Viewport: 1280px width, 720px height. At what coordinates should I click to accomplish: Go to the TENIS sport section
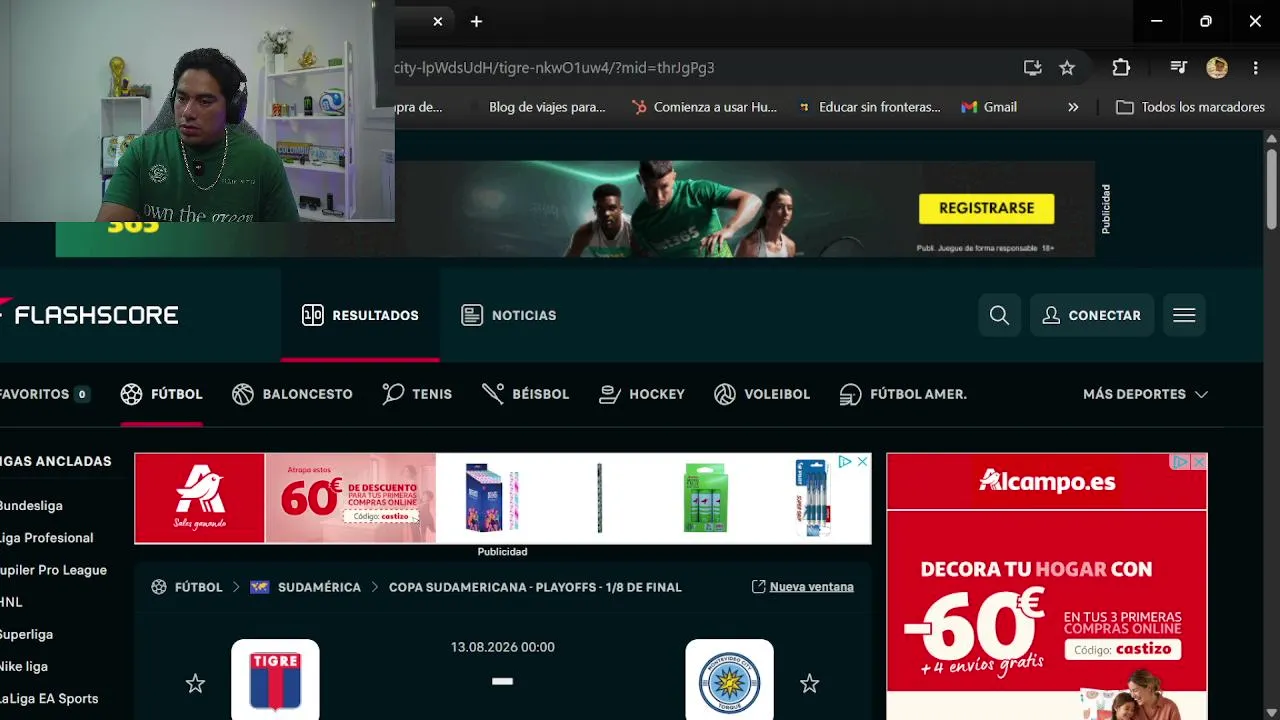417,394
